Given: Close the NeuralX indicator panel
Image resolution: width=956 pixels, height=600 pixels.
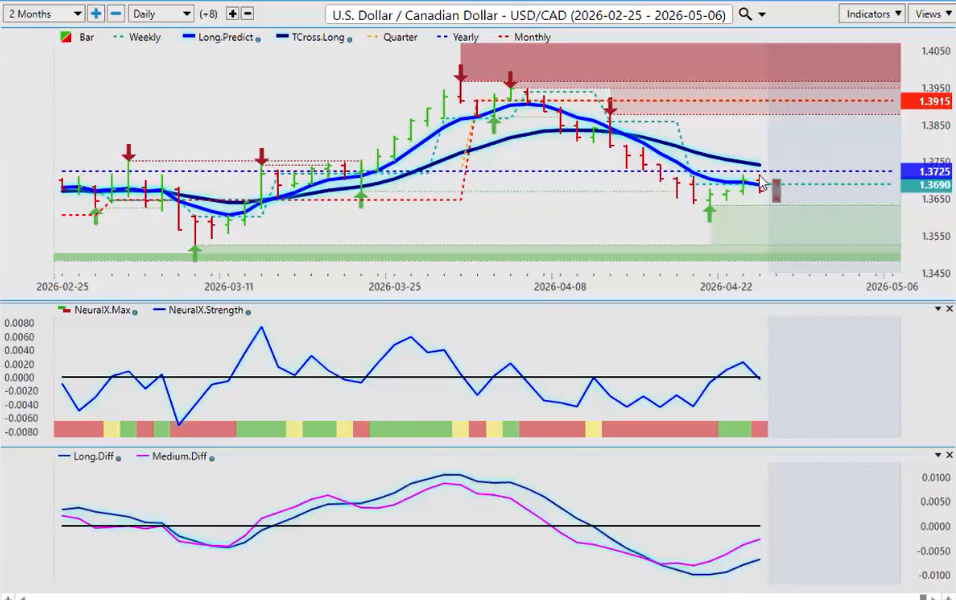Looking at the screenshot, I should (949, 310).
